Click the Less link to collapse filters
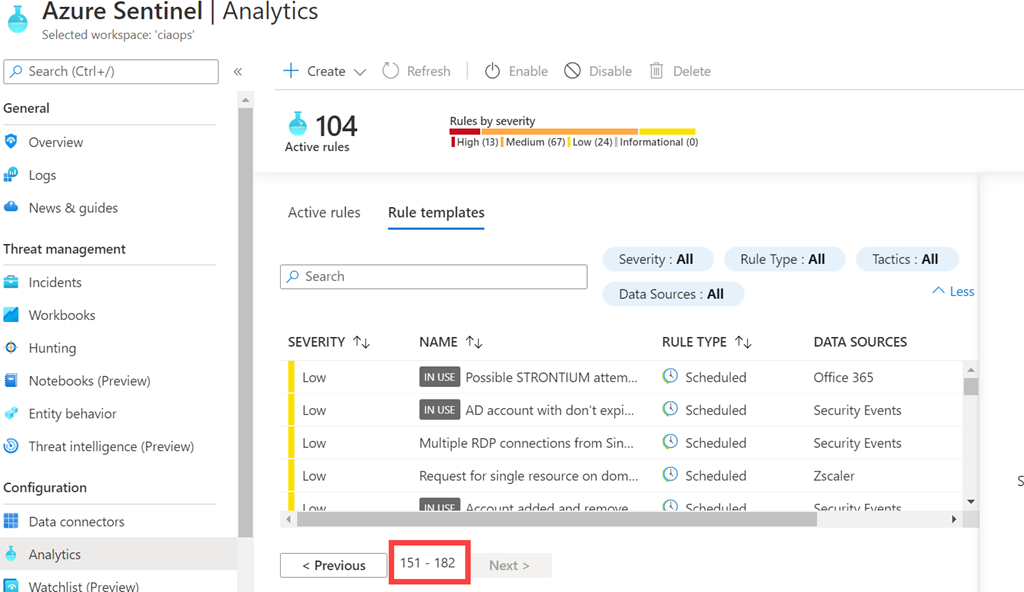Viewport: 1024px width, 592px height. [953, 291]
